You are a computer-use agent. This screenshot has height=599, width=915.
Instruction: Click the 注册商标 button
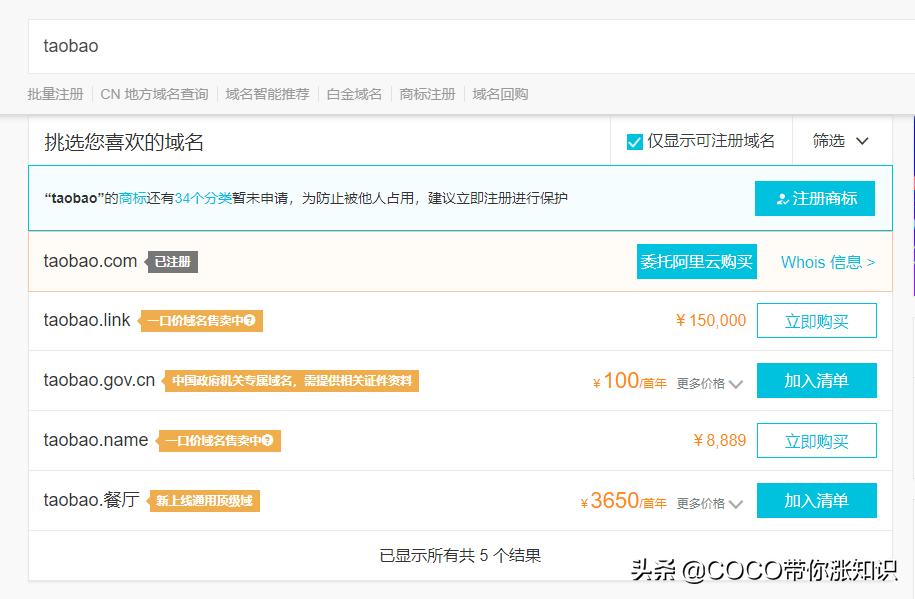click(x=815, y=198)
